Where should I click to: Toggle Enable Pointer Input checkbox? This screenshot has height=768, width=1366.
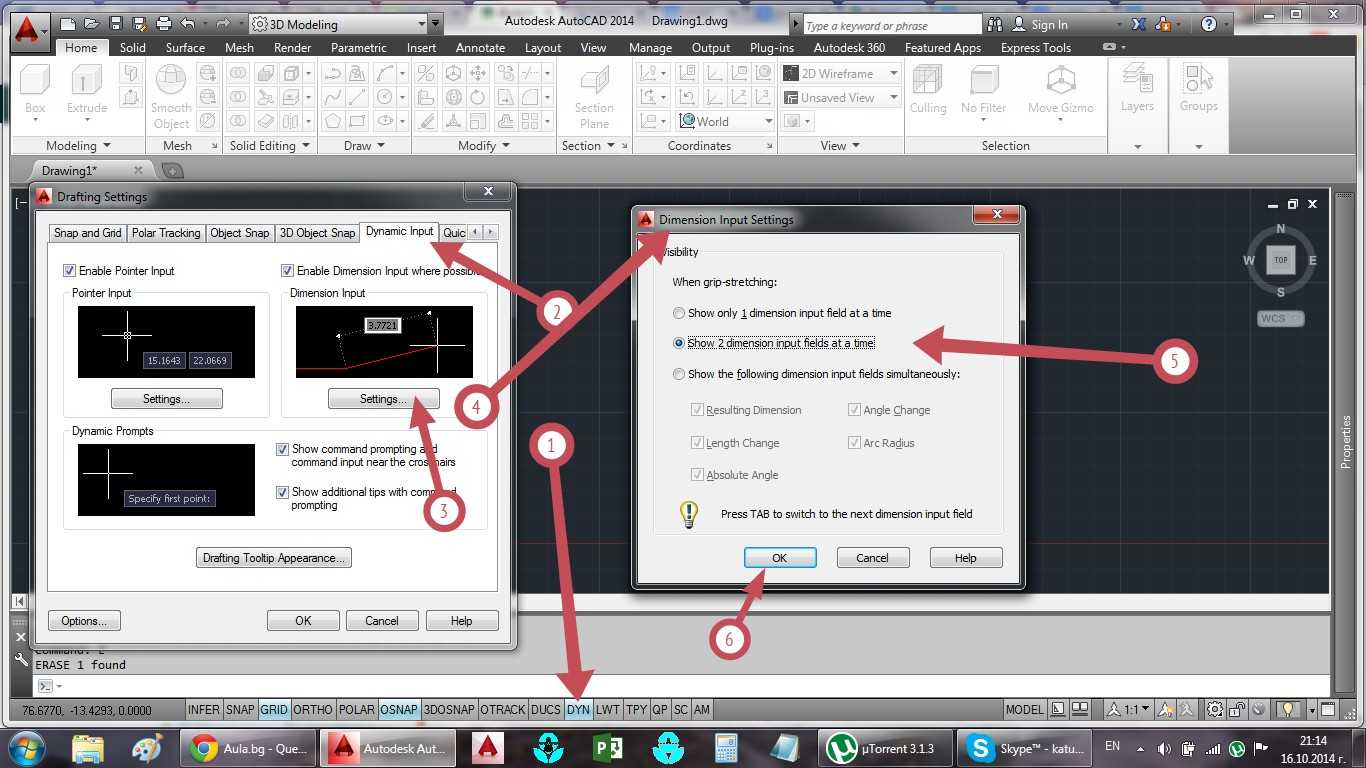[69, 271]
